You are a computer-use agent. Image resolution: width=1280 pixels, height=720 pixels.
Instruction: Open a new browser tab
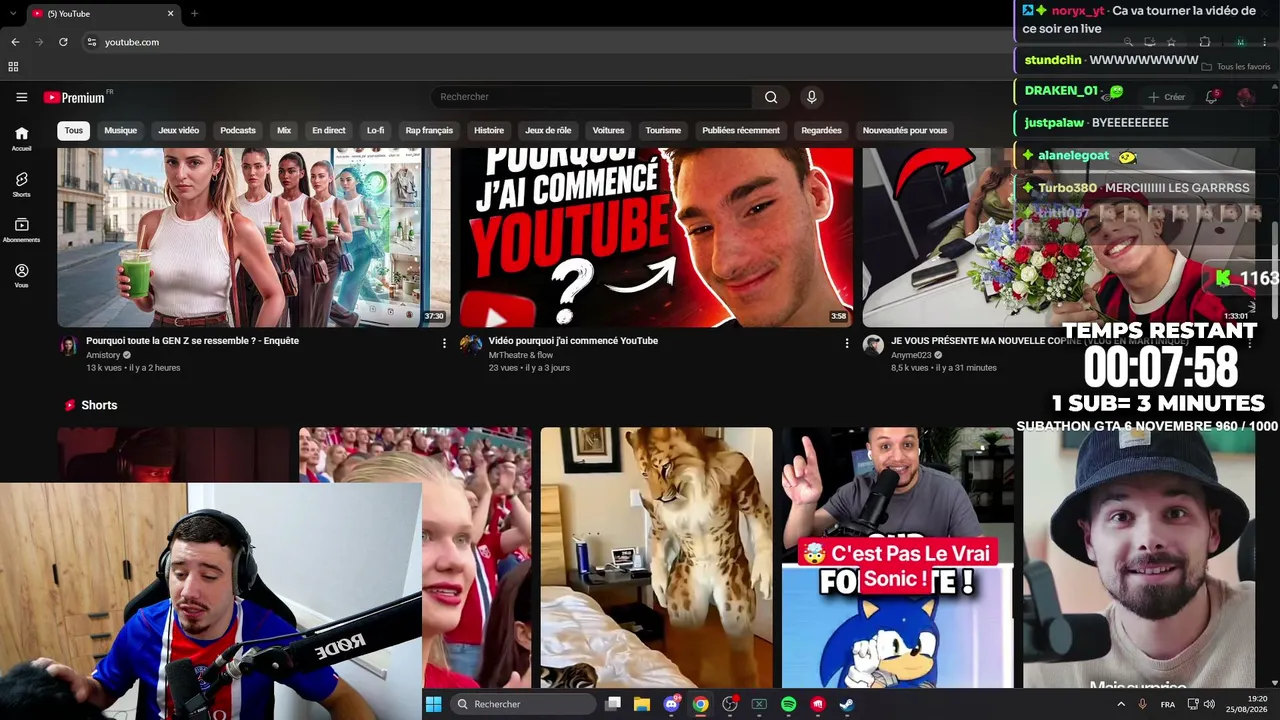(x=194, y=13)
